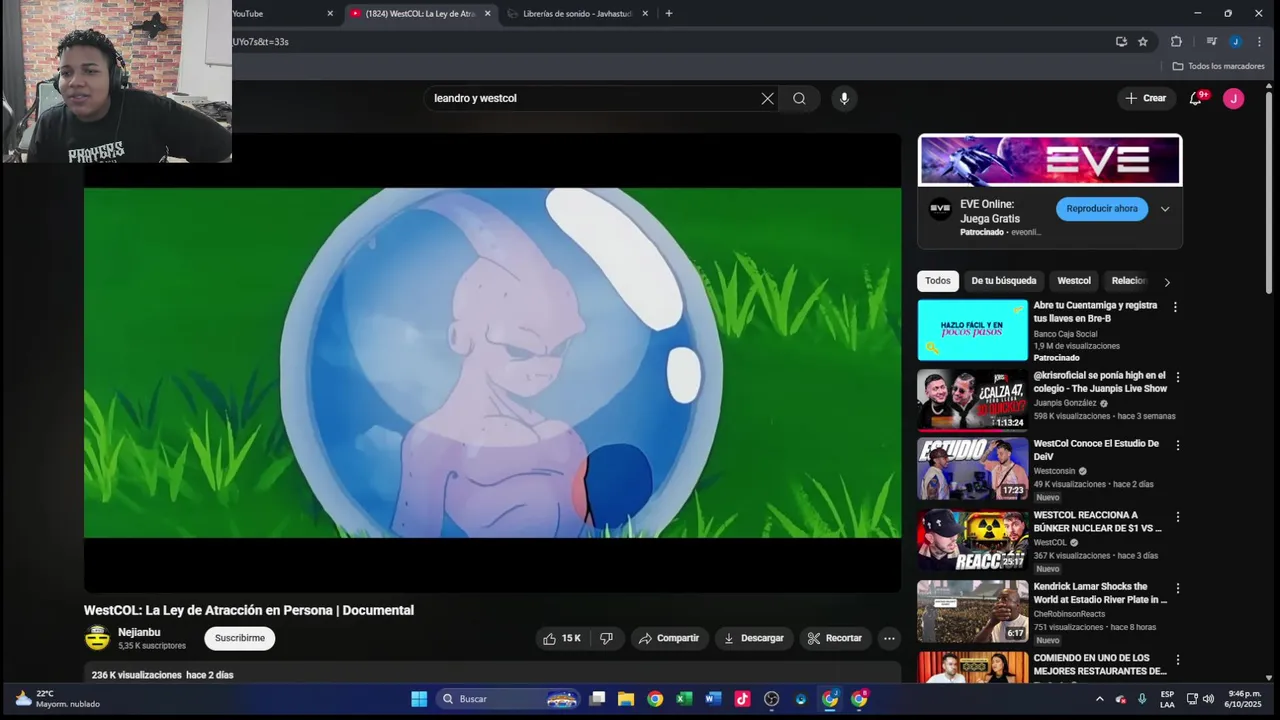This screenshot has height=720, width=1280.
Task: Open the Juanpis Live Show thumbnail
Action: pyautogui.click(x=973, y=400)
